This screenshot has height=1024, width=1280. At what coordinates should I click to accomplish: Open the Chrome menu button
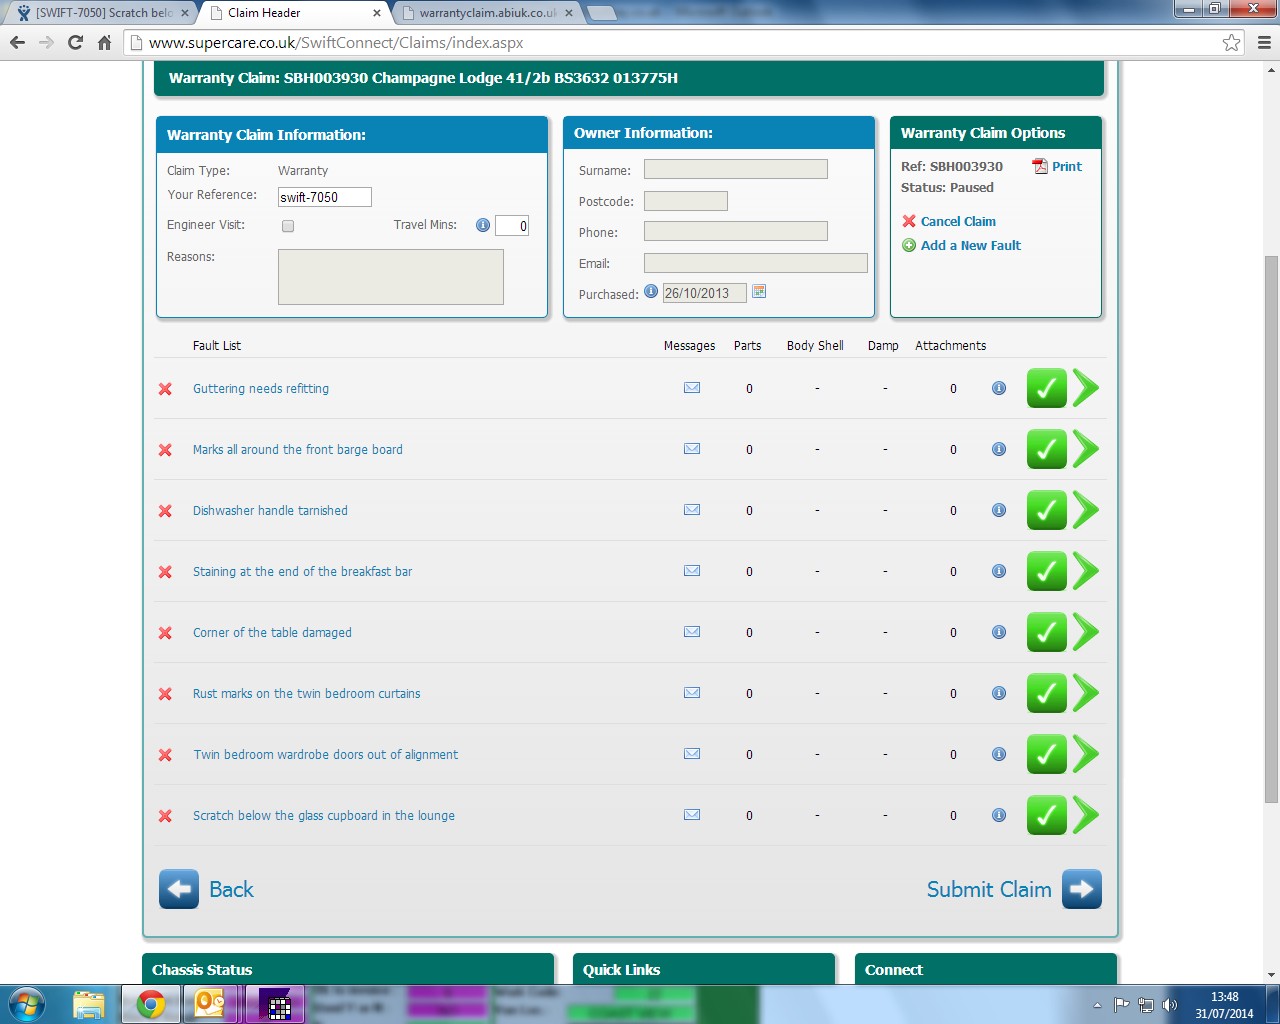1264,43
